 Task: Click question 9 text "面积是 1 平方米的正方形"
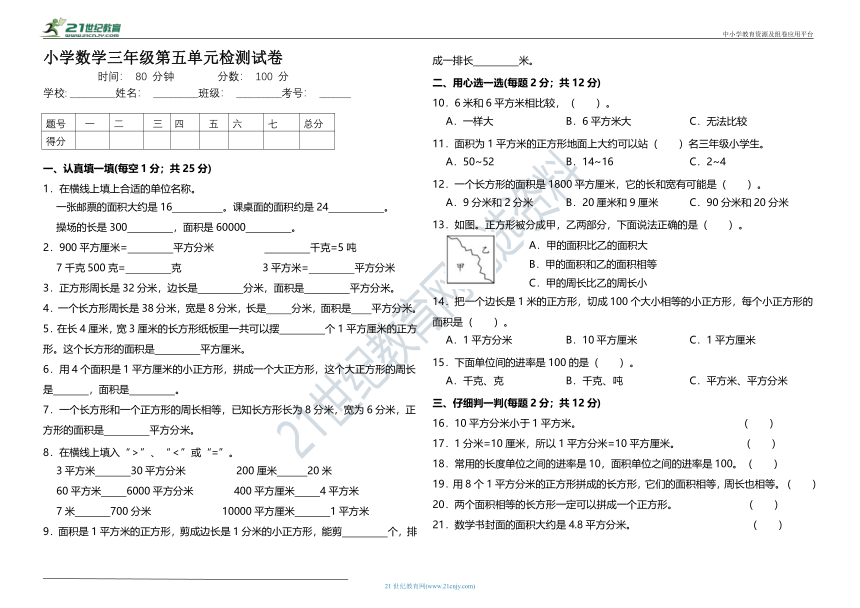115,532
